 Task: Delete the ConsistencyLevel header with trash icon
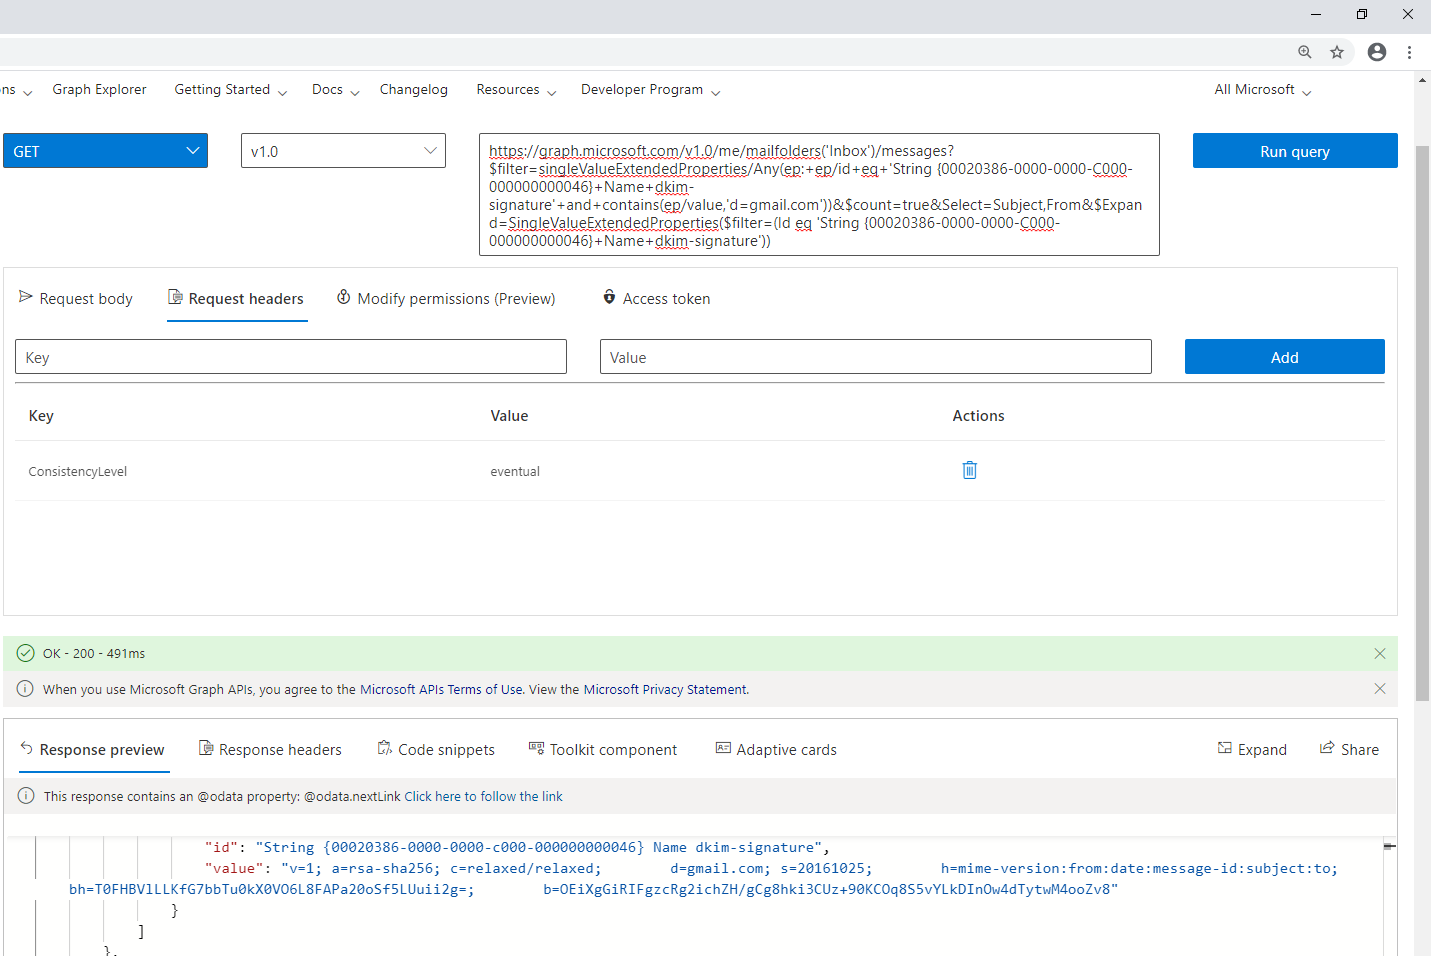tap(969, 470)
